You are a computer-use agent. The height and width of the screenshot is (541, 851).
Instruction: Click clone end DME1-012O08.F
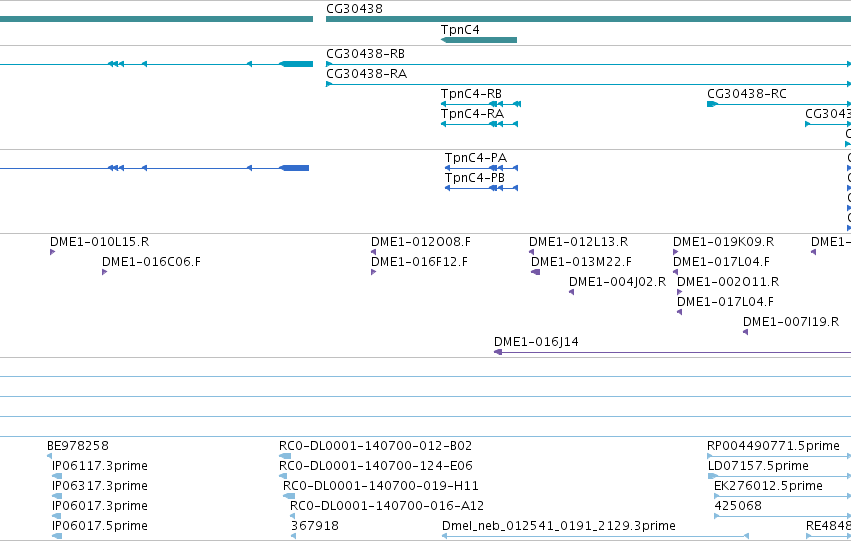421,242
